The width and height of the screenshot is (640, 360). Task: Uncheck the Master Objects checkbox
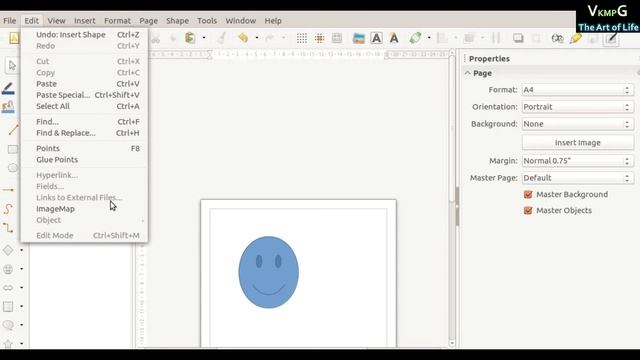(x=528, y=211)
